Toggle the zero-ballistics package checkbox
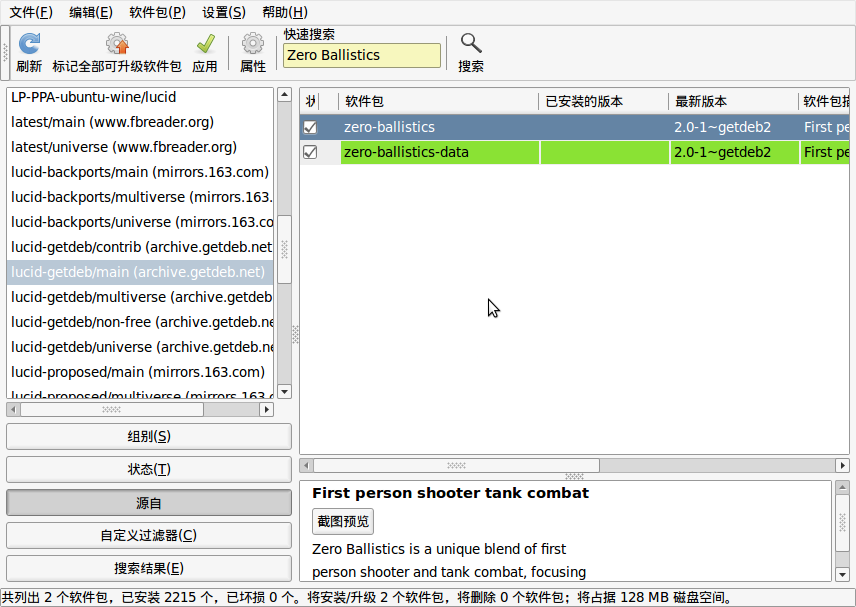 pos(310,127)
